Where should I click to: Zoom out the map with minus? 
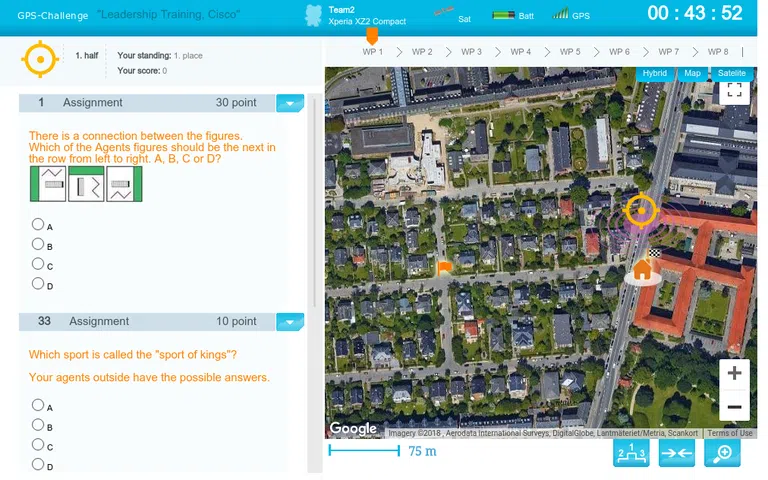(x=734, y=407)
